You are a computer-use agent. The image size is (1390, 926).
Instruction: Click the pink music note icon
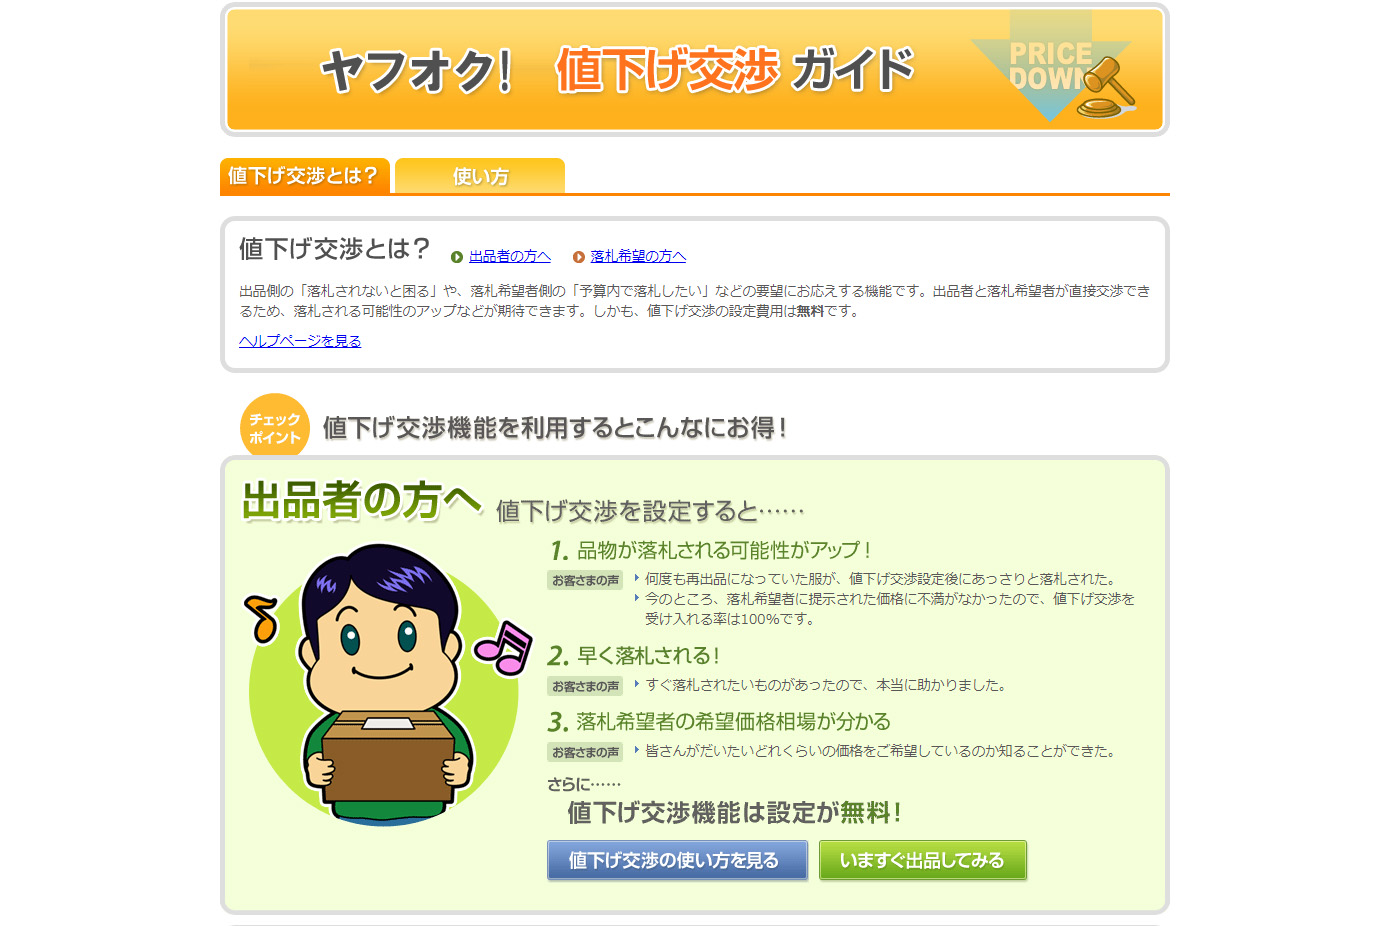(x=503, y=648)
